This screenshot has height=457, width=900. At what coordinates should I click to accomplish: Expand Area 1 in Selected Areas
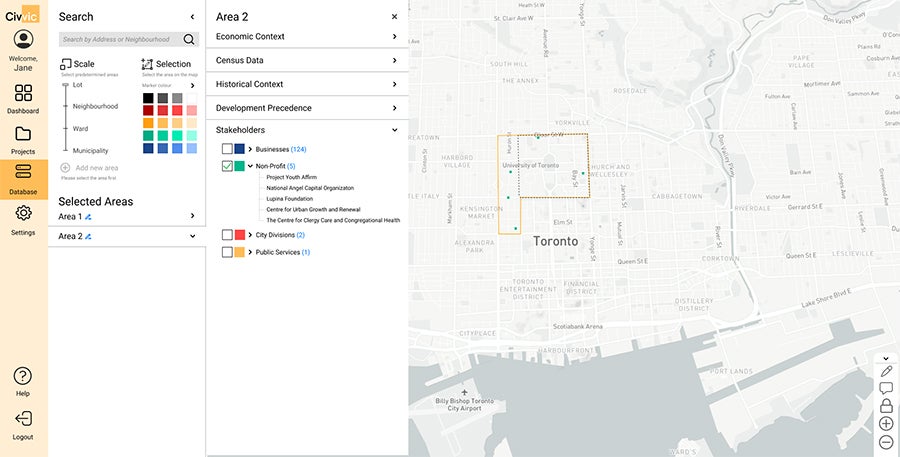[192, 216]
